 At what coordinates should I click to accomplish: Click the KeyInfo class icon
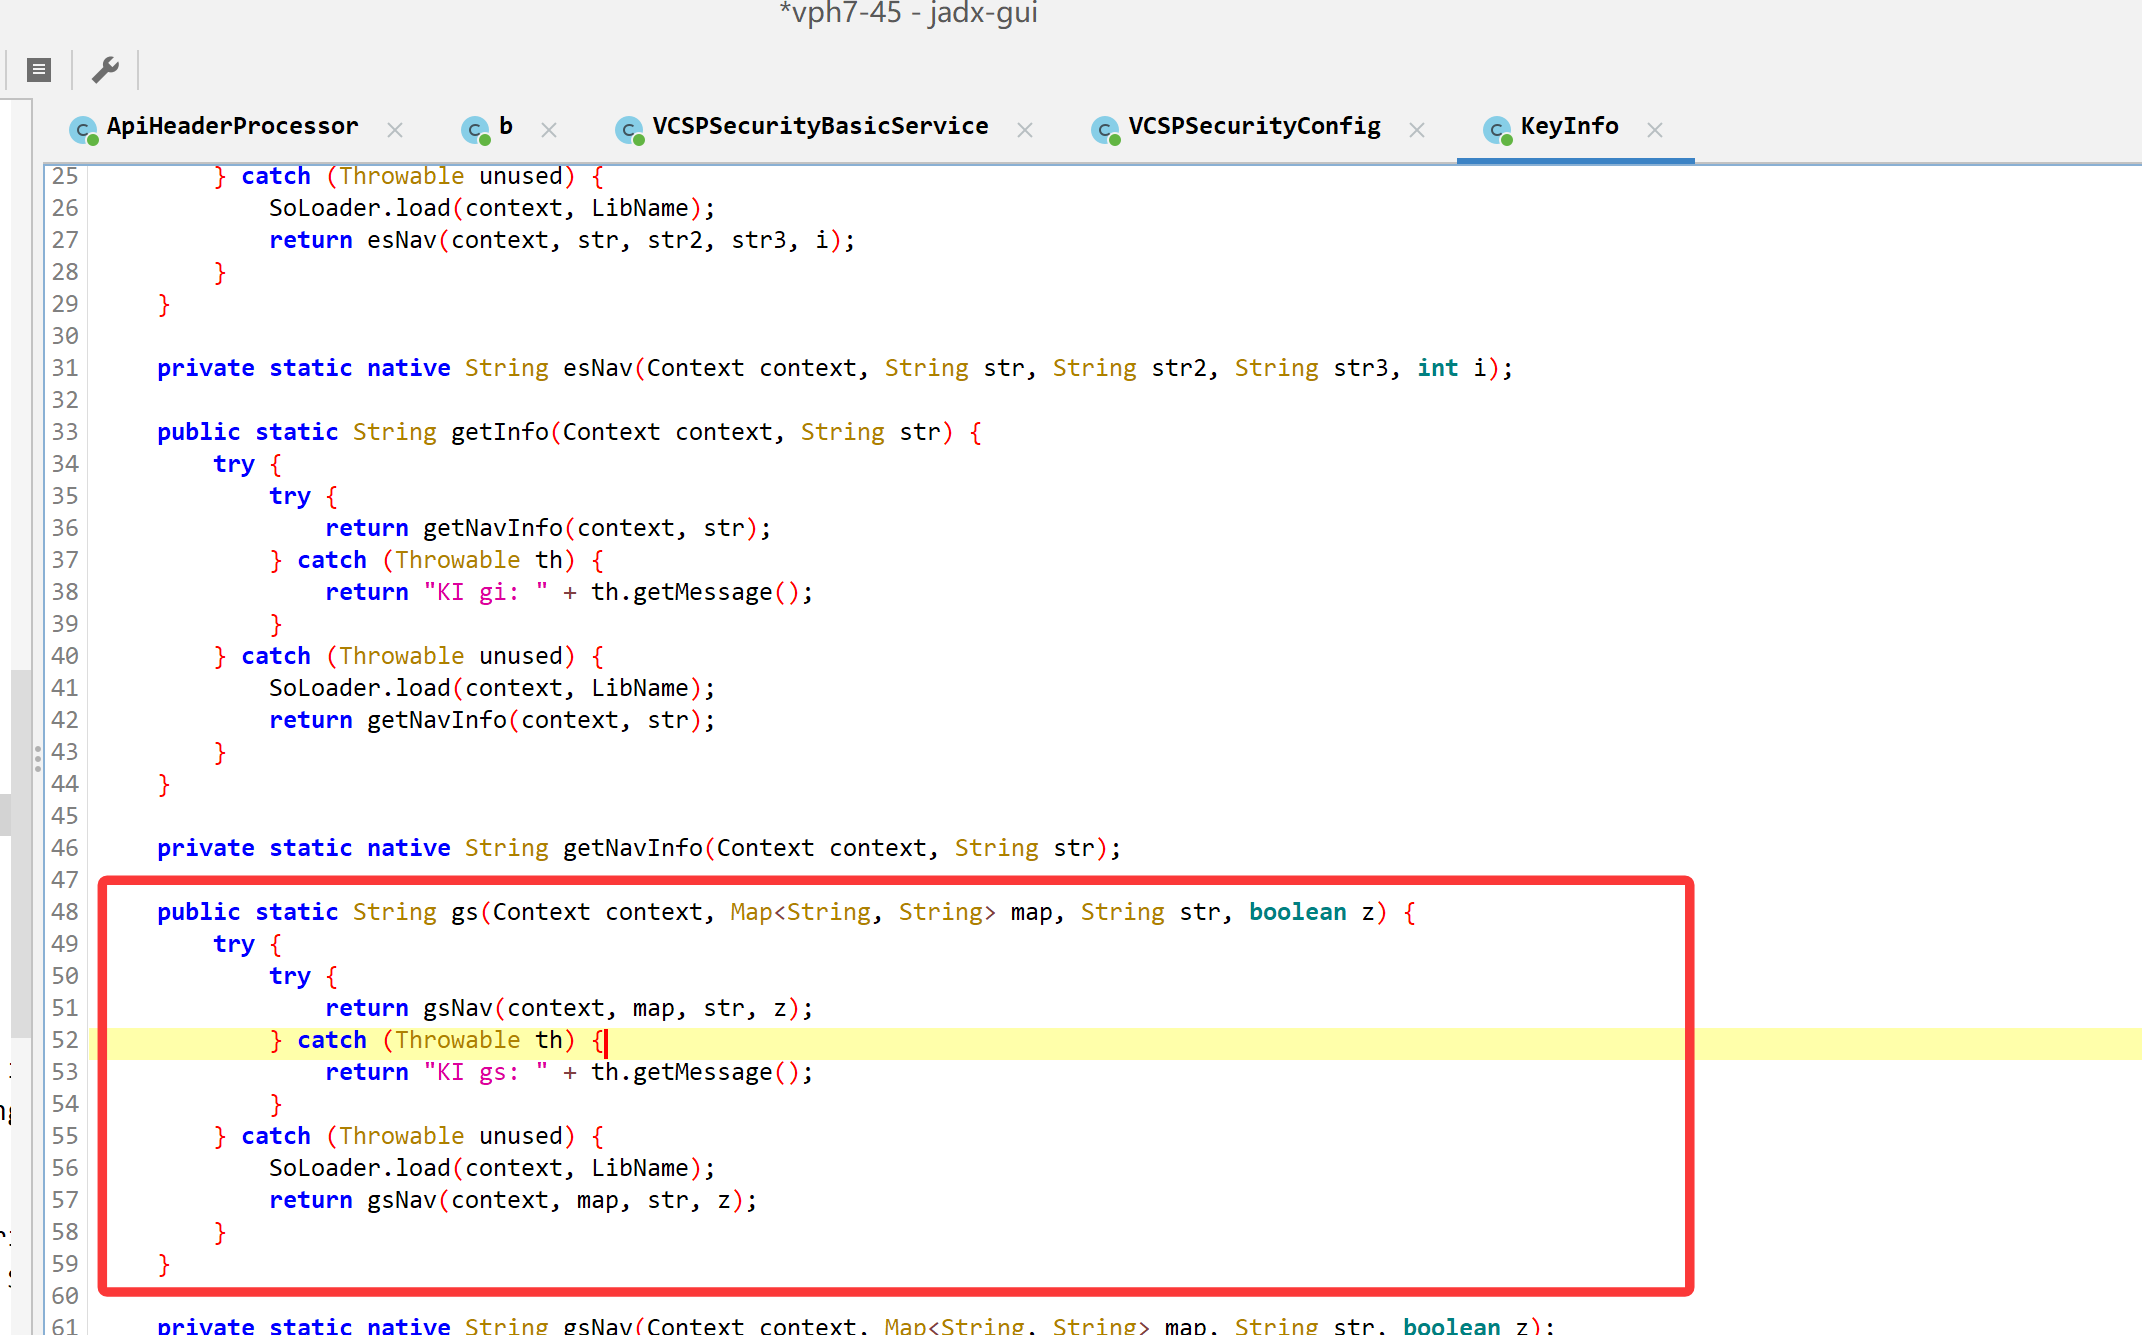point(1497,130)
